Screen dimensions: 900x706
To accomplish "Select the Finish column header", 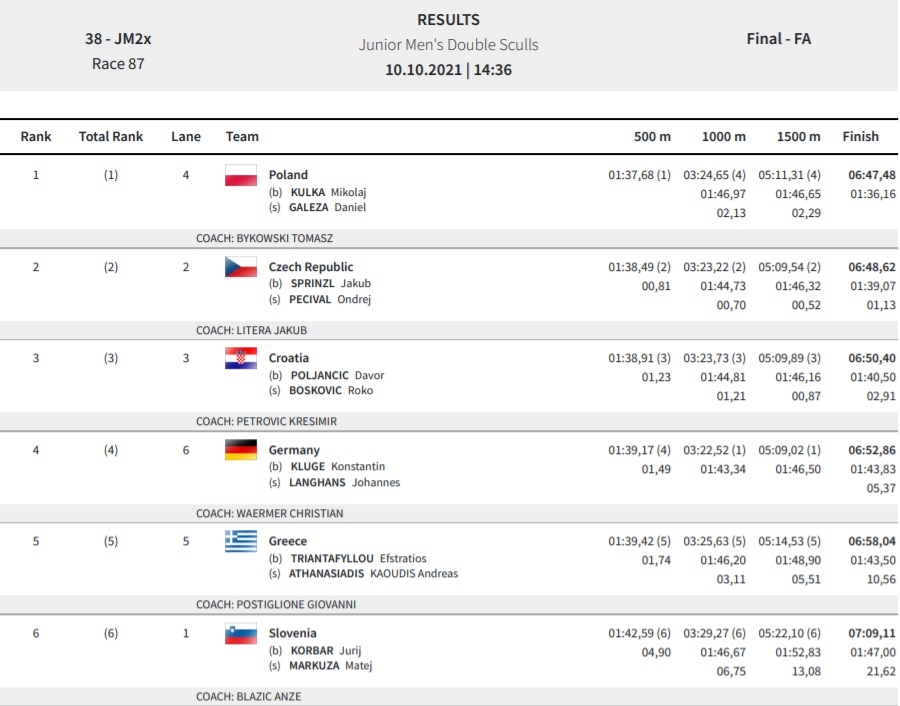I will coord(860,137).
